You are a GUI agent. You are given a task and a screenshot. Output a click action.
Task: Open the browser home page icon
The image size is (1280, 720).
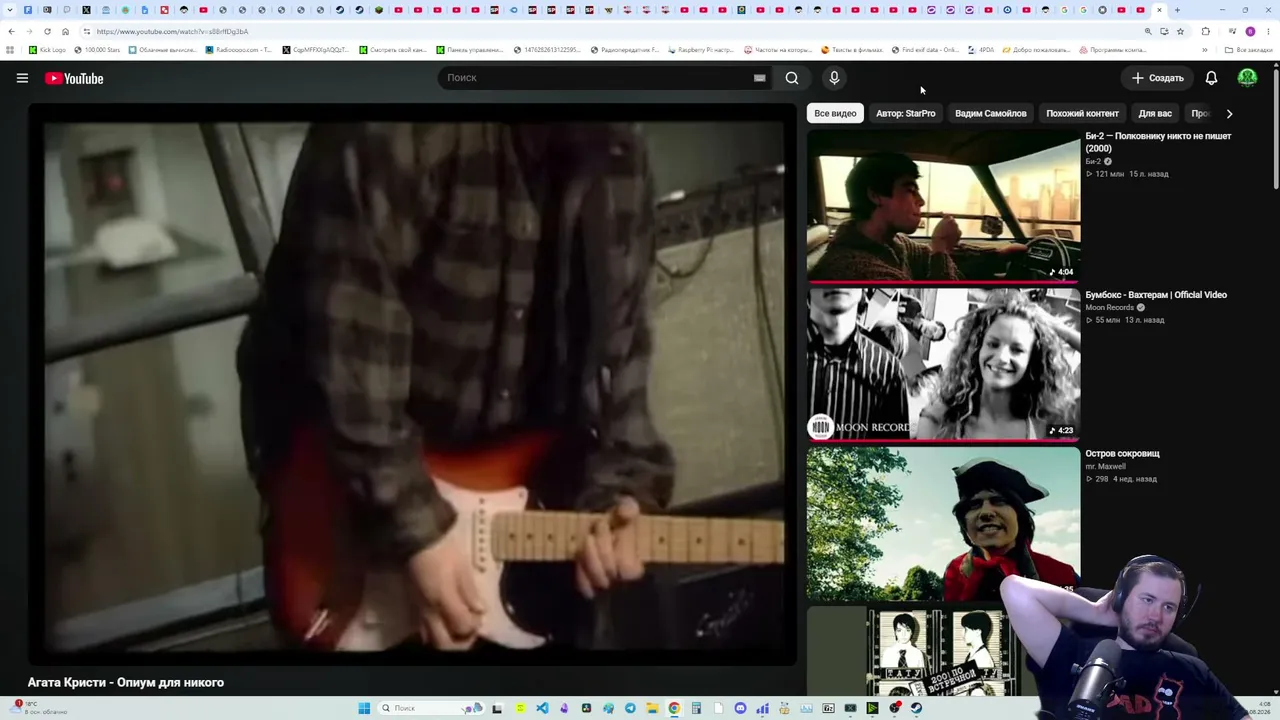(65, 31)
